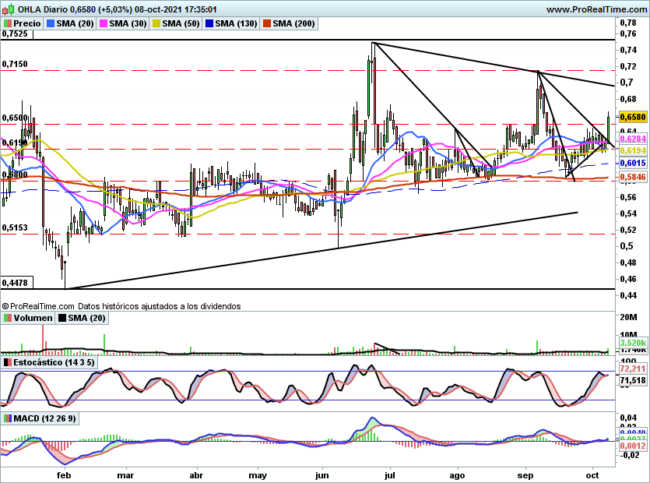
Task: Click the SMA (130) dark-blue swatch
Action: [x=209, y=24]
